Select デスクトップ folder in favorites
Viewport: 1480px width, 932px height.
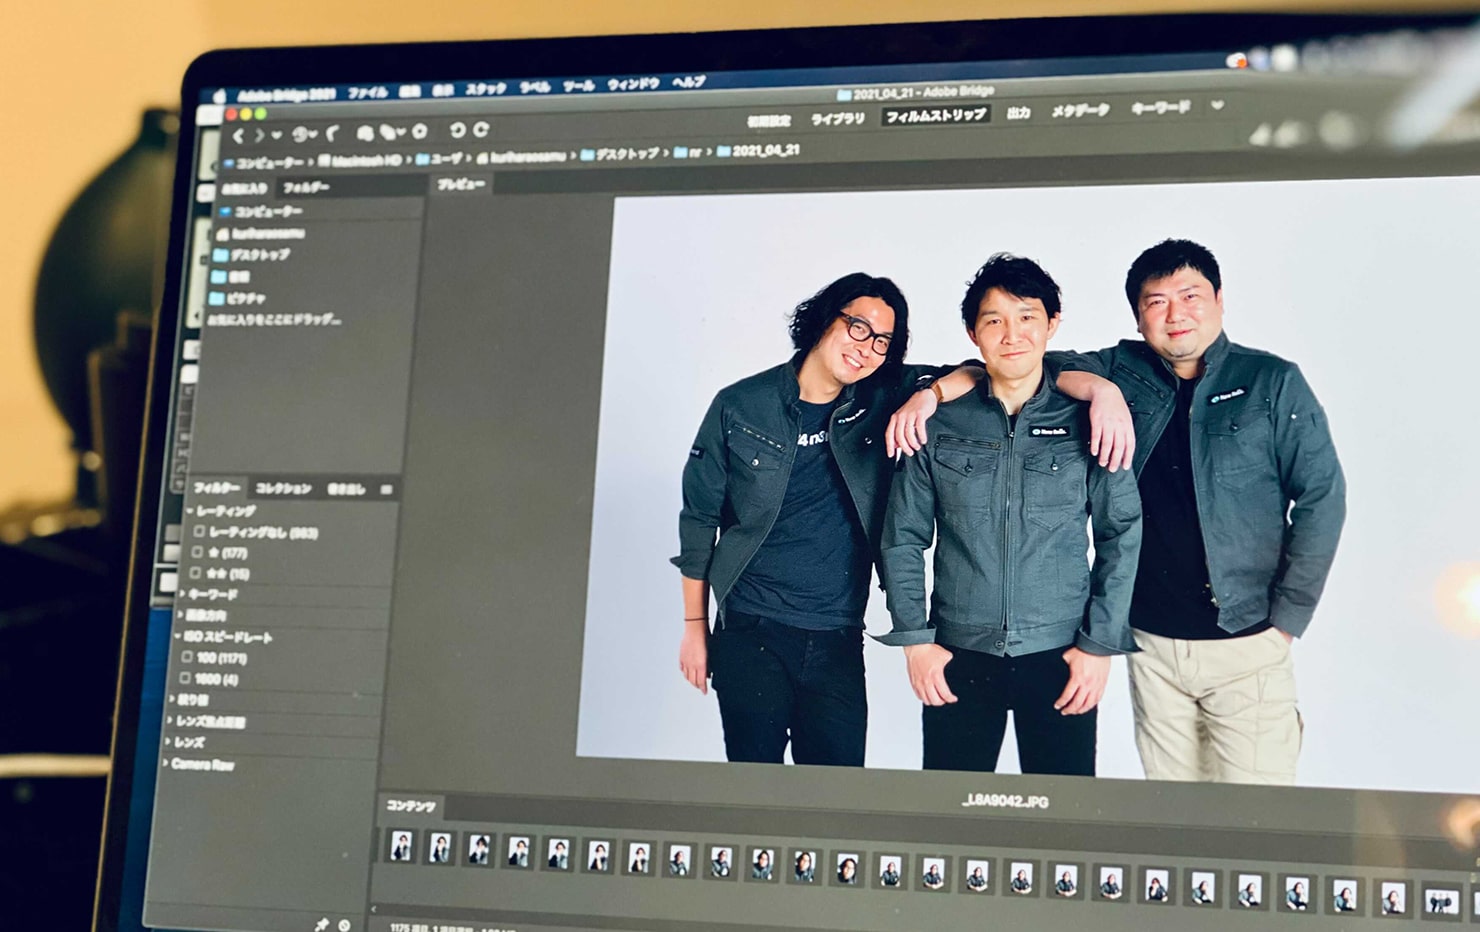253,255
